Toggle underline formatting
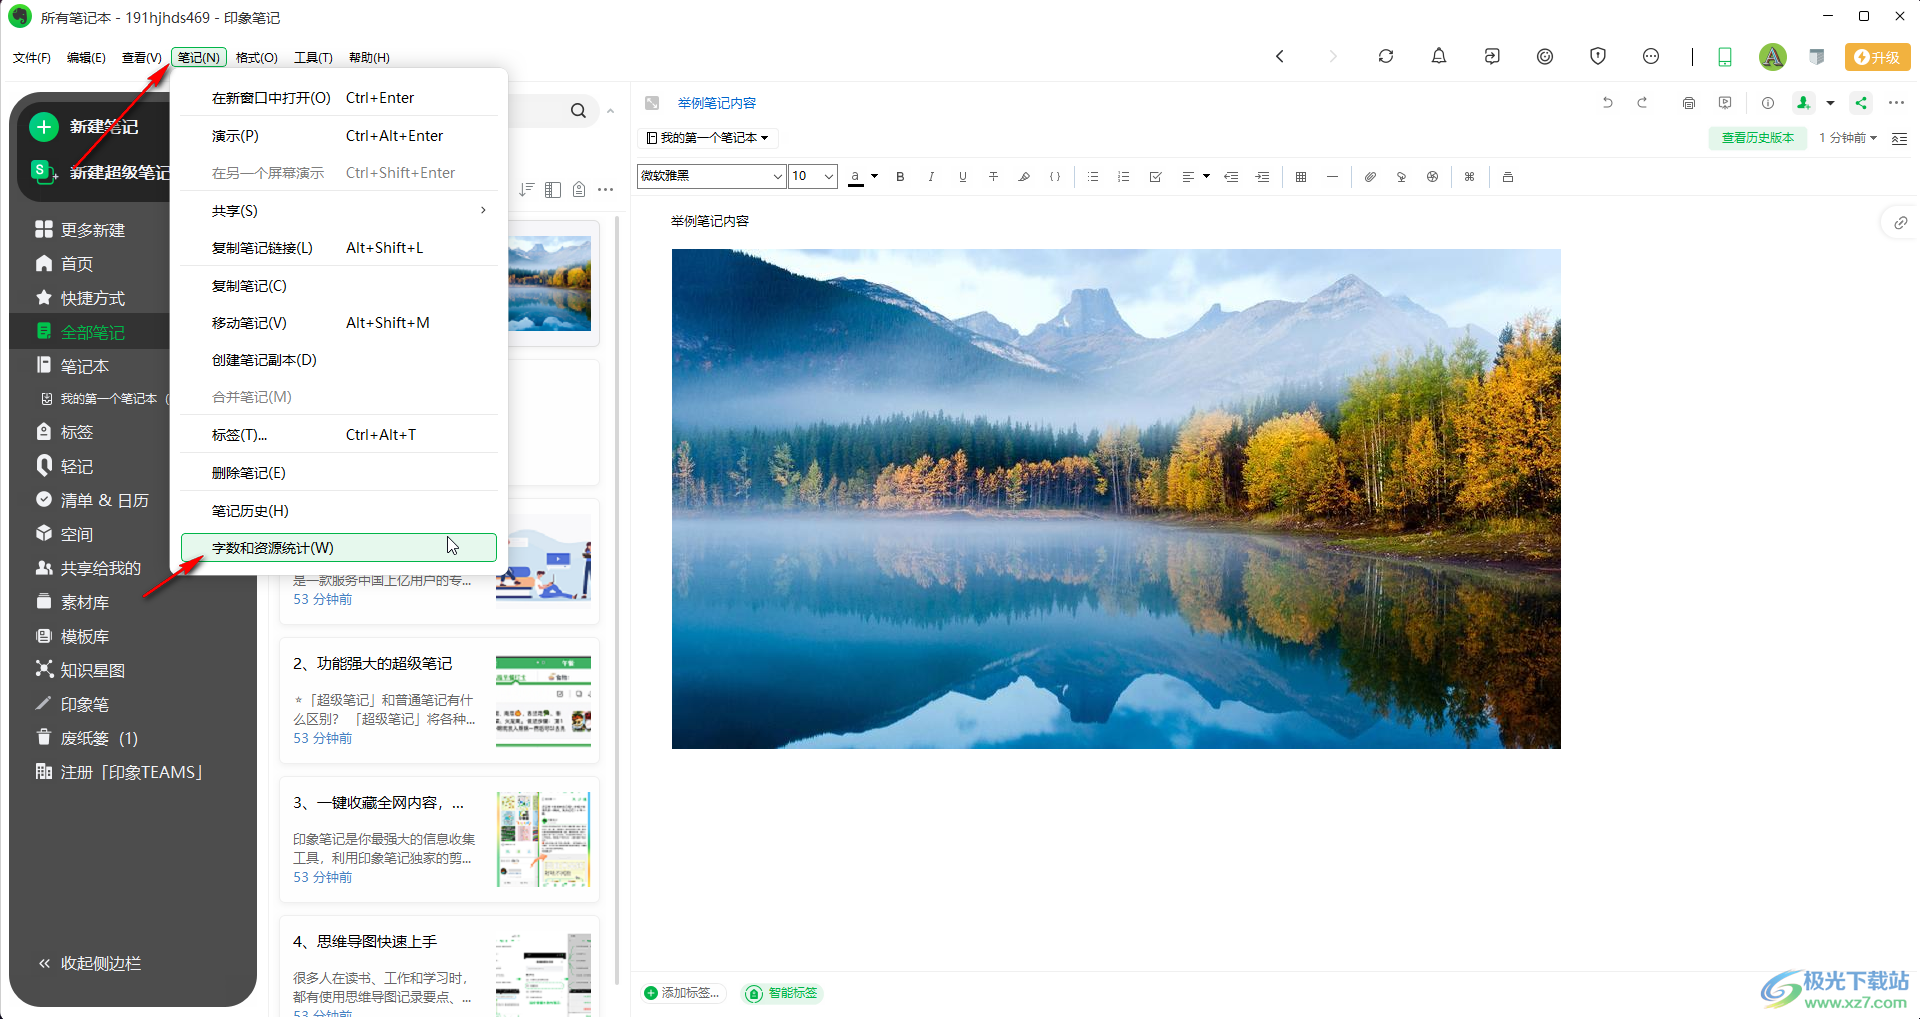 (962, 177)
